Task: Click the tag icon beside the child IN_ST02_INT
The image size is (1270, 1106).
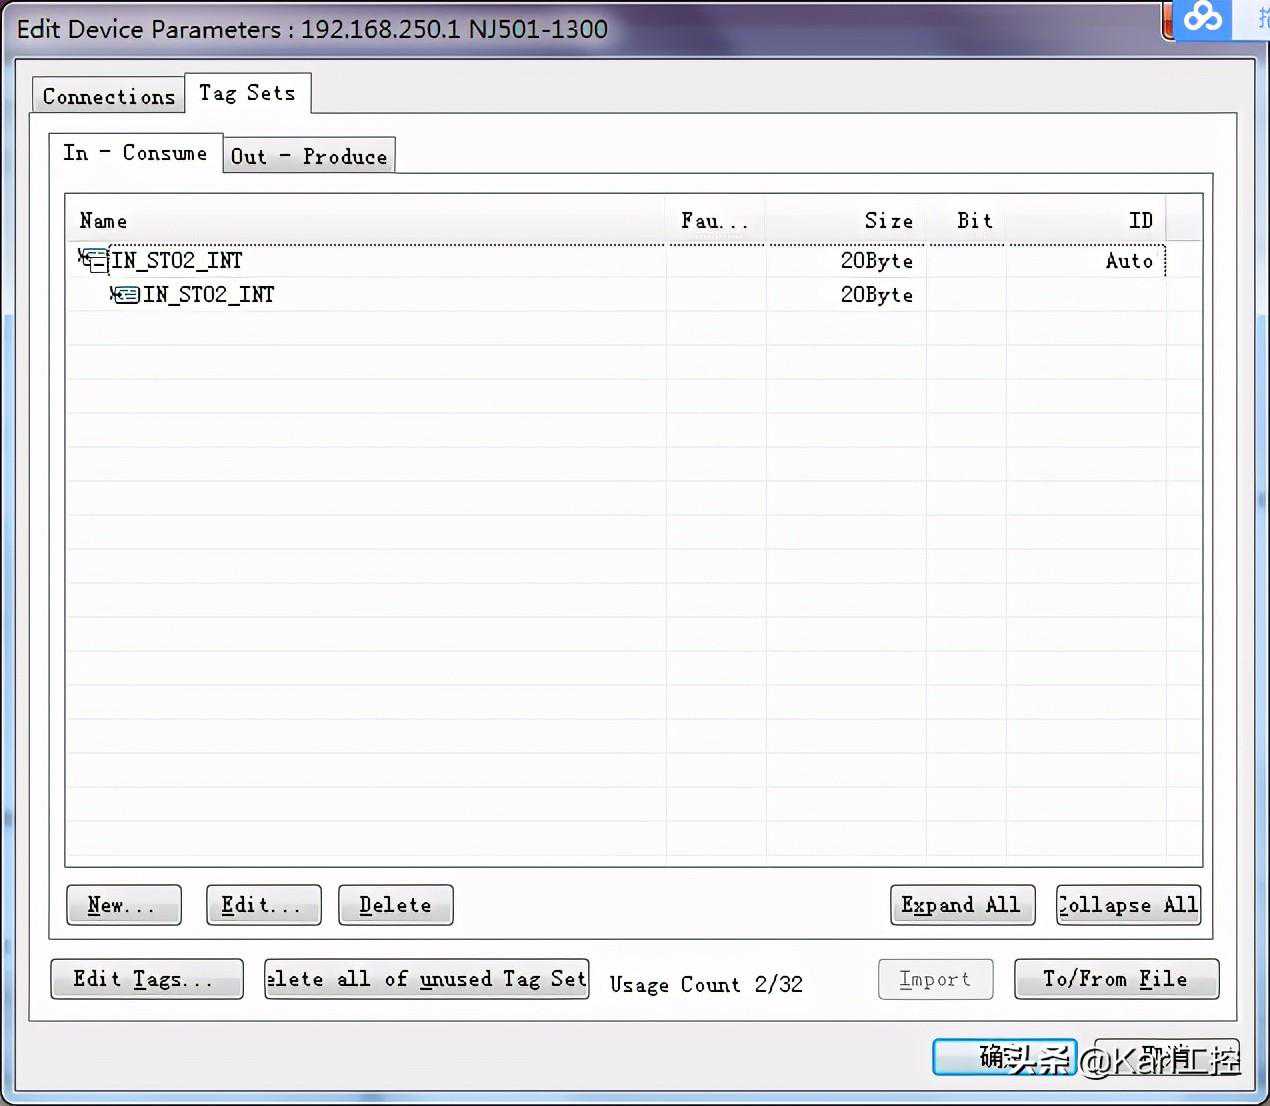Action: pos(125,295)
